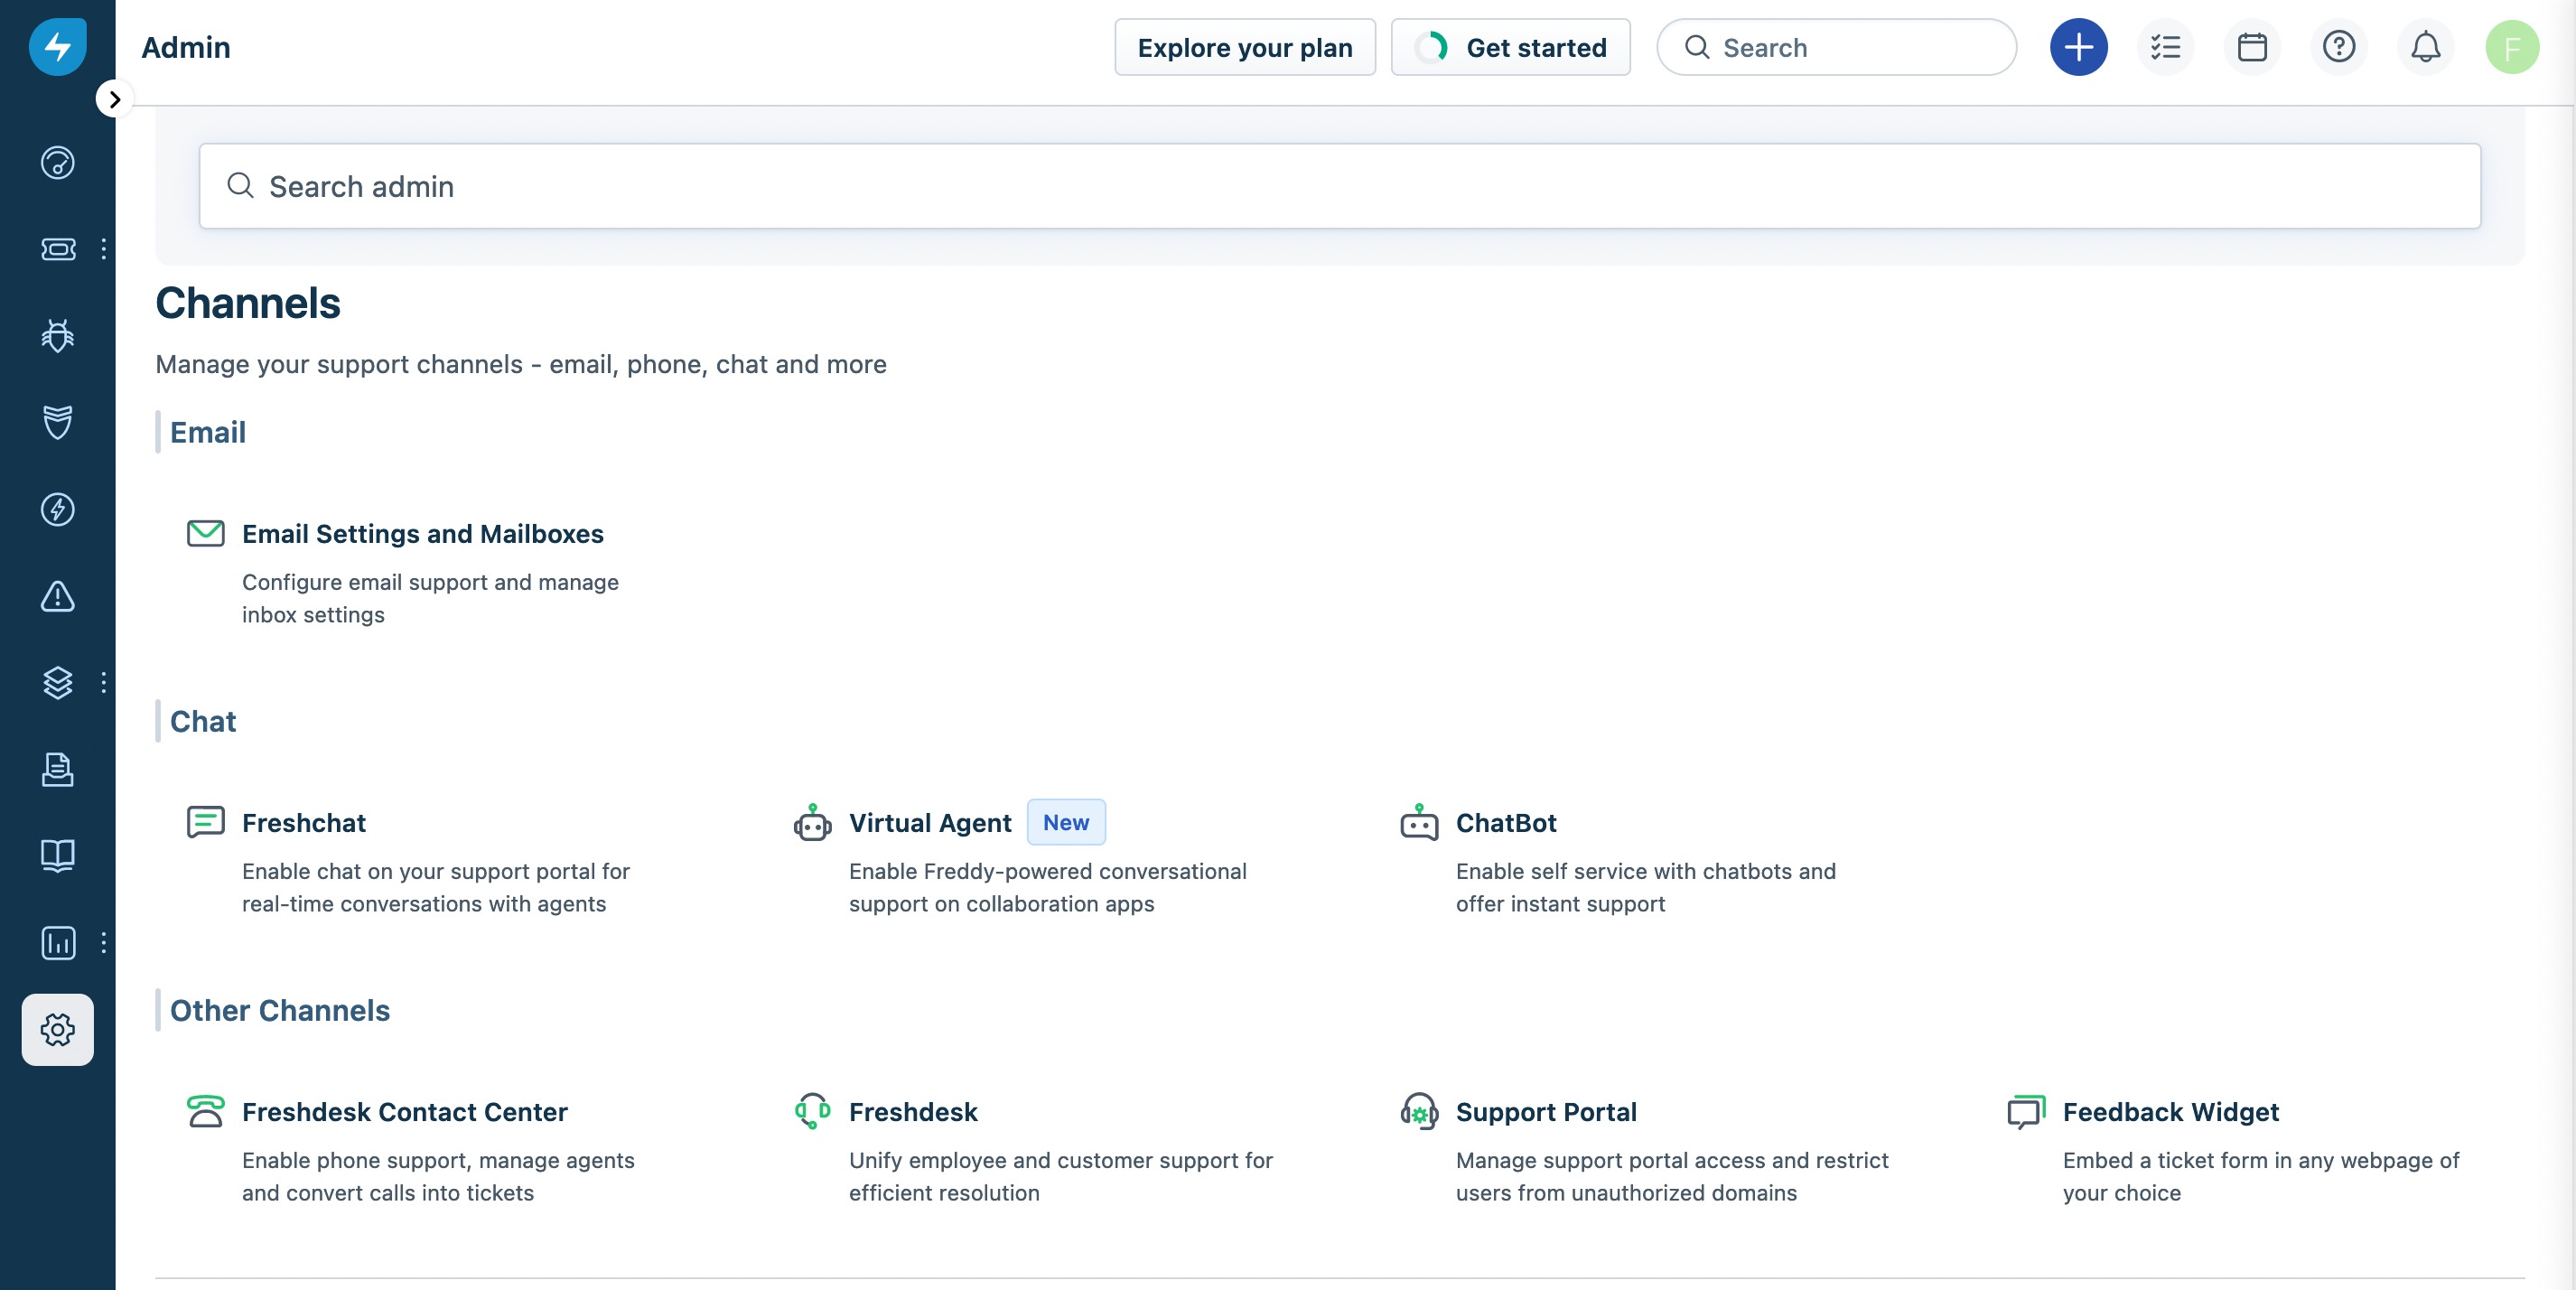Expand the Tickets submenu dots

(x=103, y=249)
